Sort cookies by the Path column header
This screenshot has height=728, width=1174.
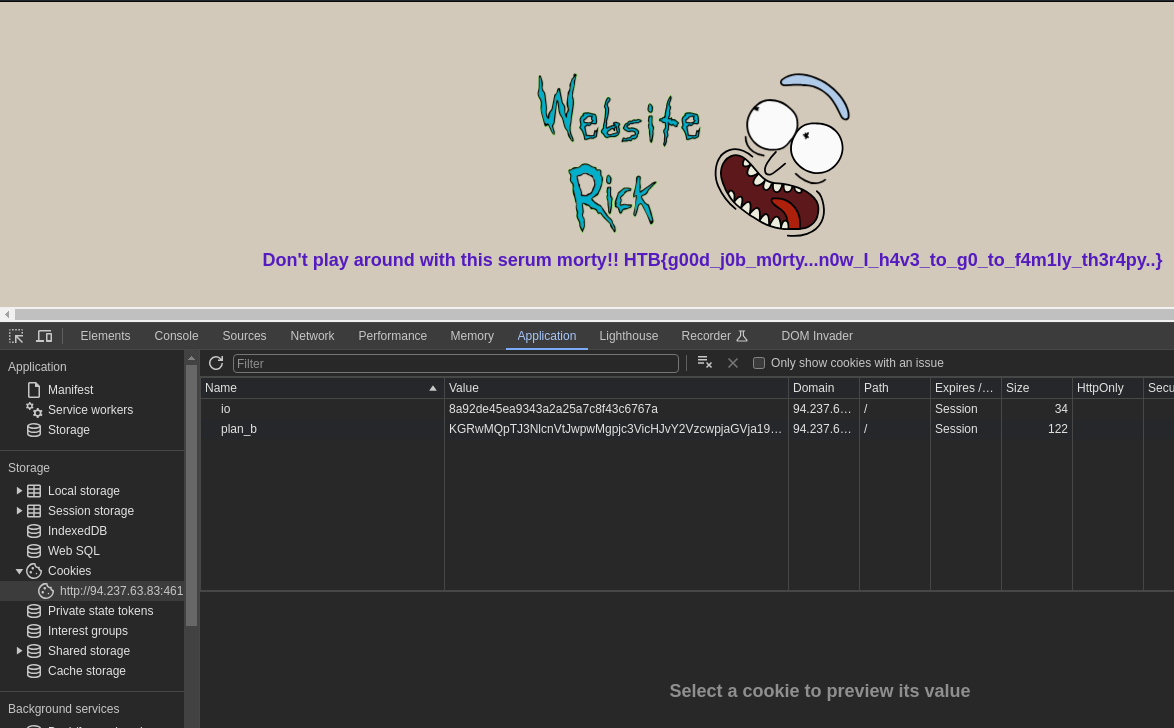tap(895, 388)
